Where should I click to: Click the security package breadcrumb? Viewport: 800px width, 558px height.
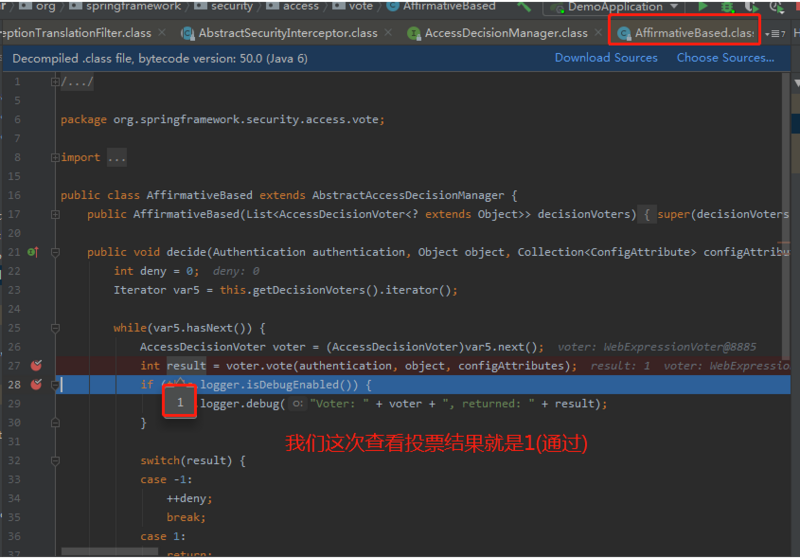[224, 6]
